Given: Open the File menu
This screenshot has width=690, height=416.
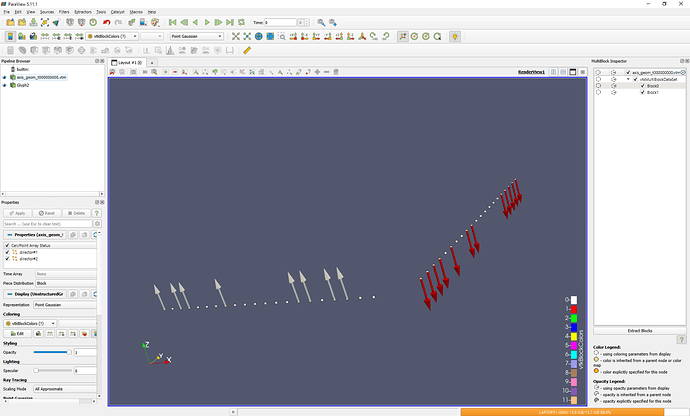Looking at the screenshot, I should 6,12.
